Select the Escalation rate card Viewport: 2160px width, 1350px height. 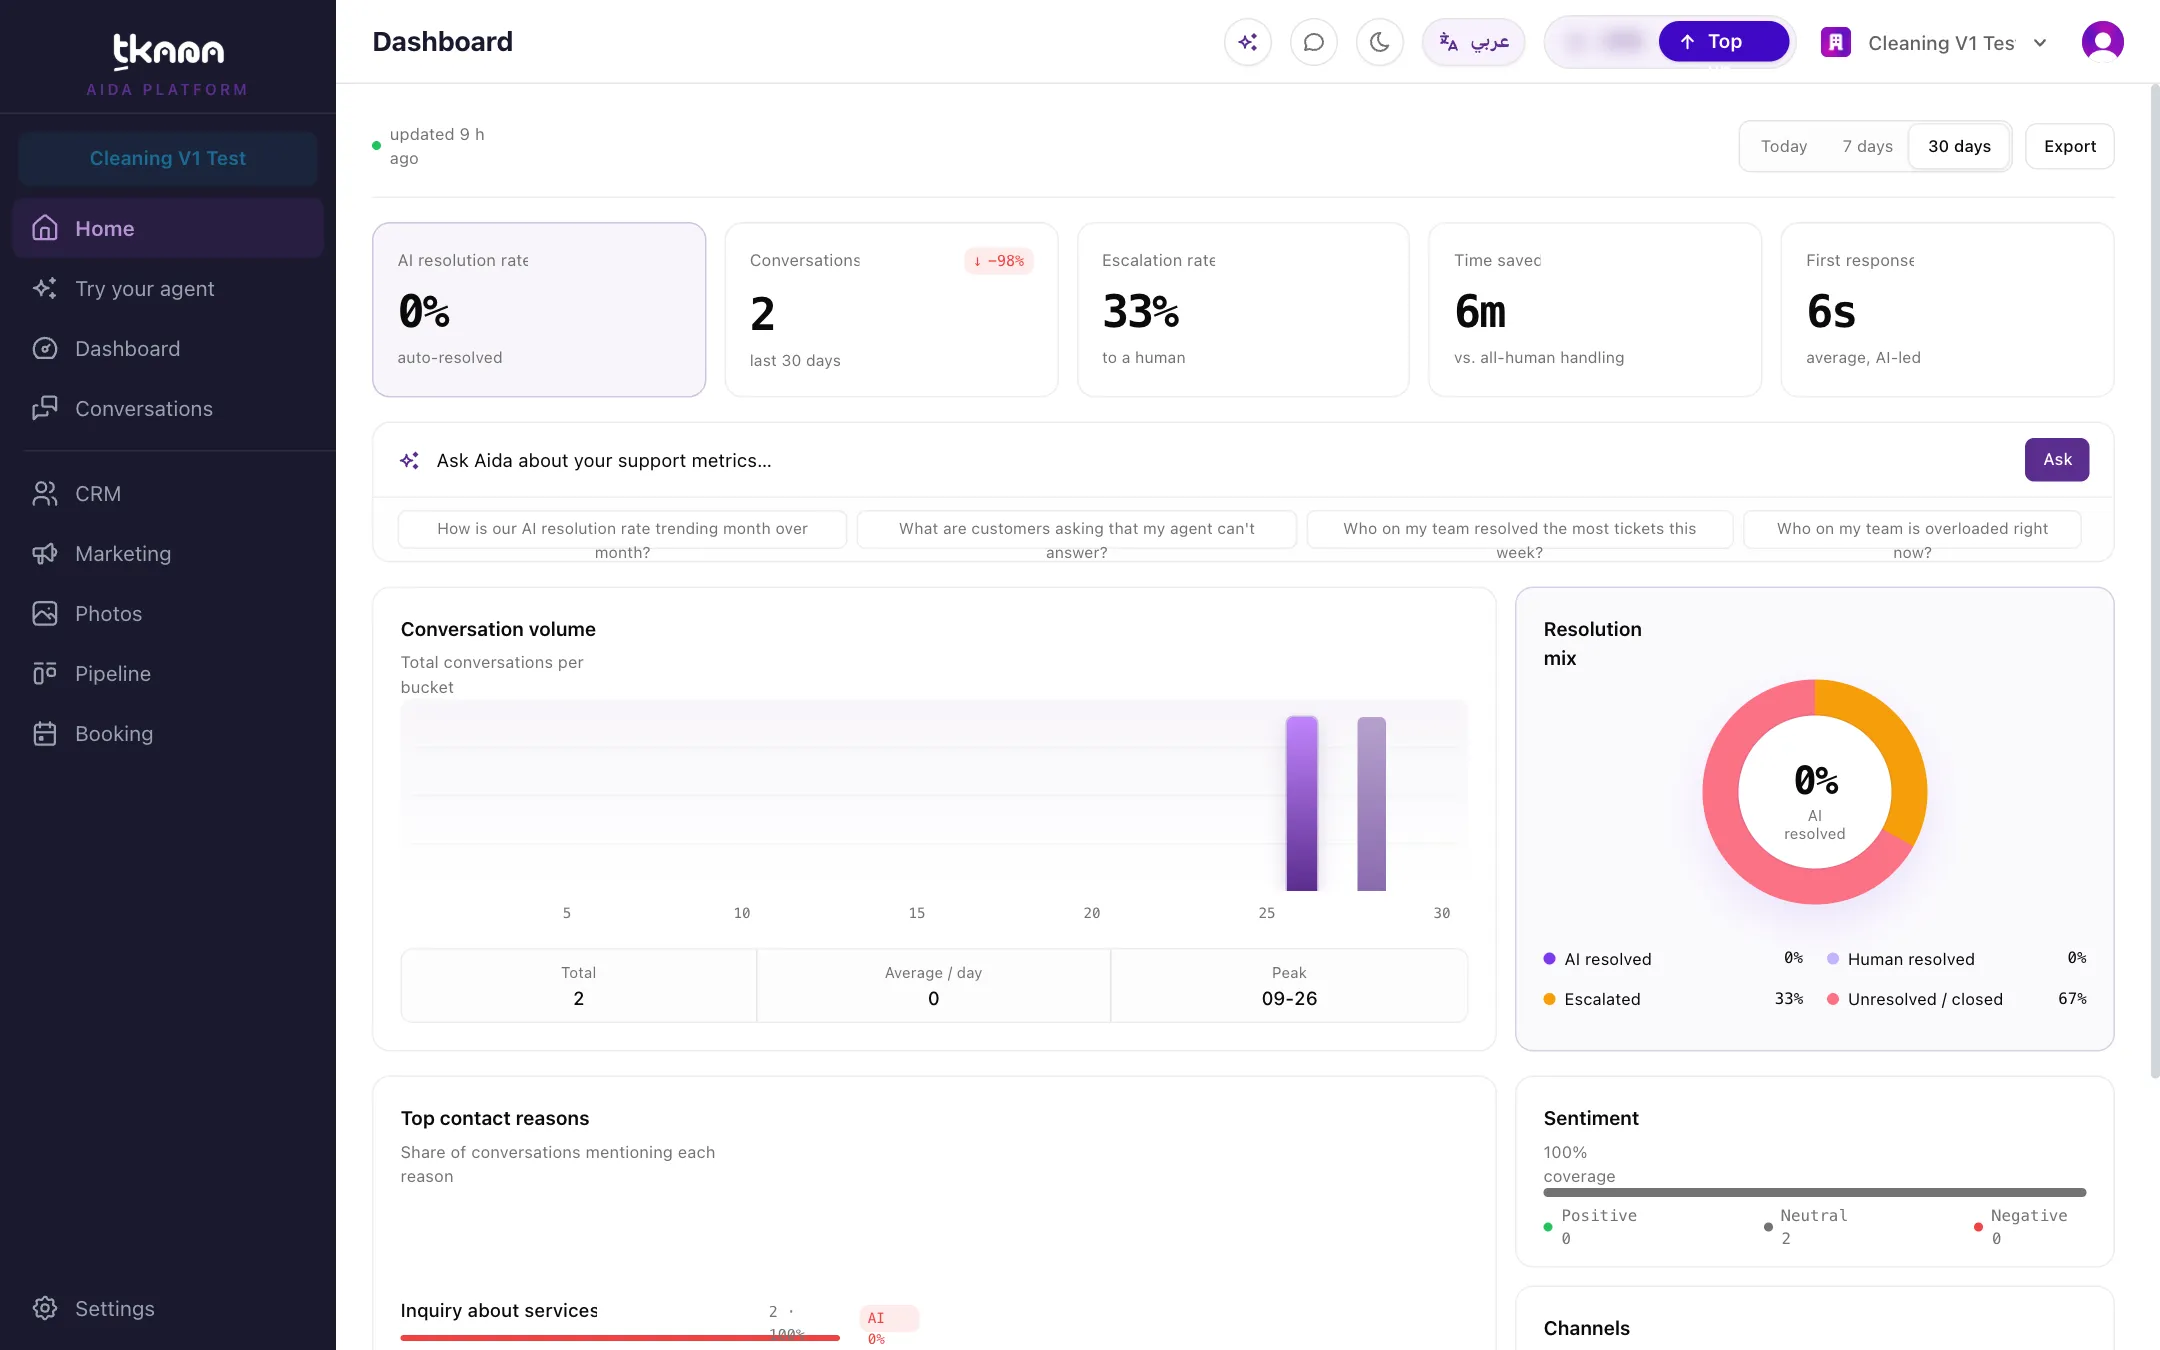(1243, 310)
